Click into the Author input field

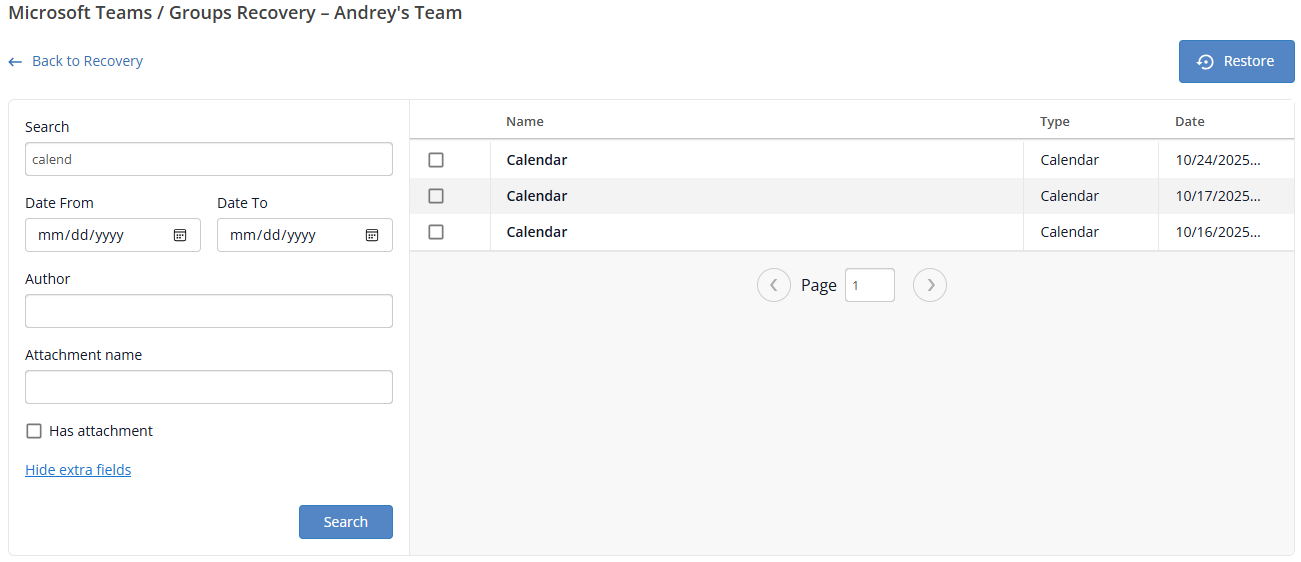(208, 311)
